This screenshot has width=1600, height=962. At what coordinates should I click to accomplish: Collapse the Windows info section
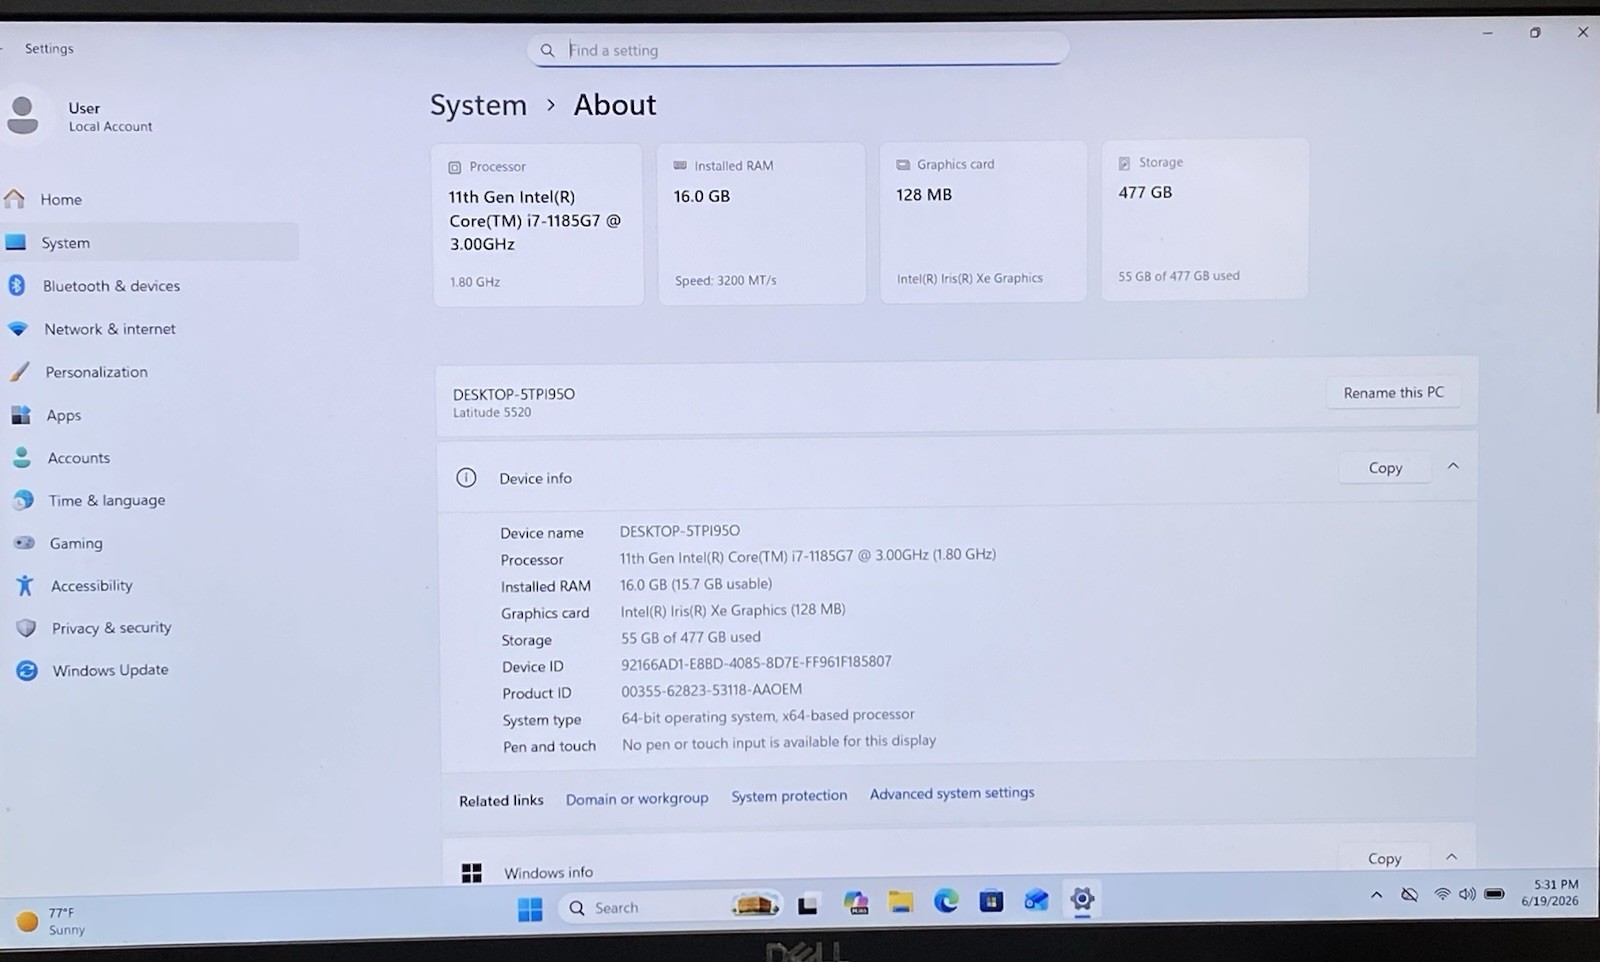point(1452,857)
